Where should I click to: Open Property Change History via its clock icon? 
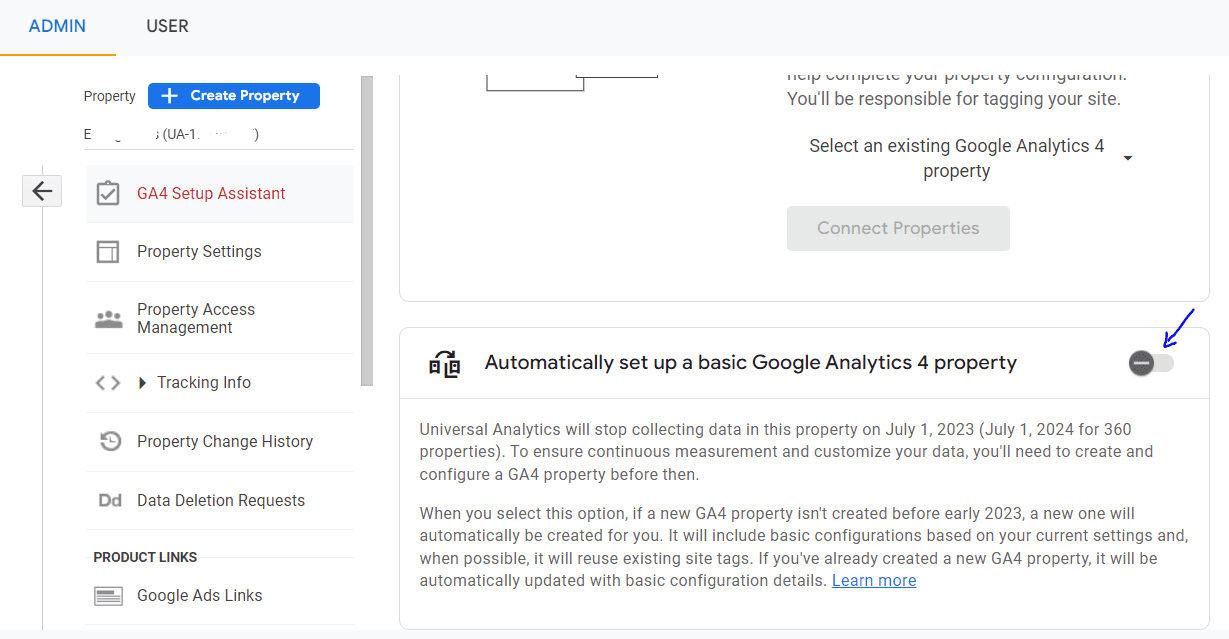(109, 441)
